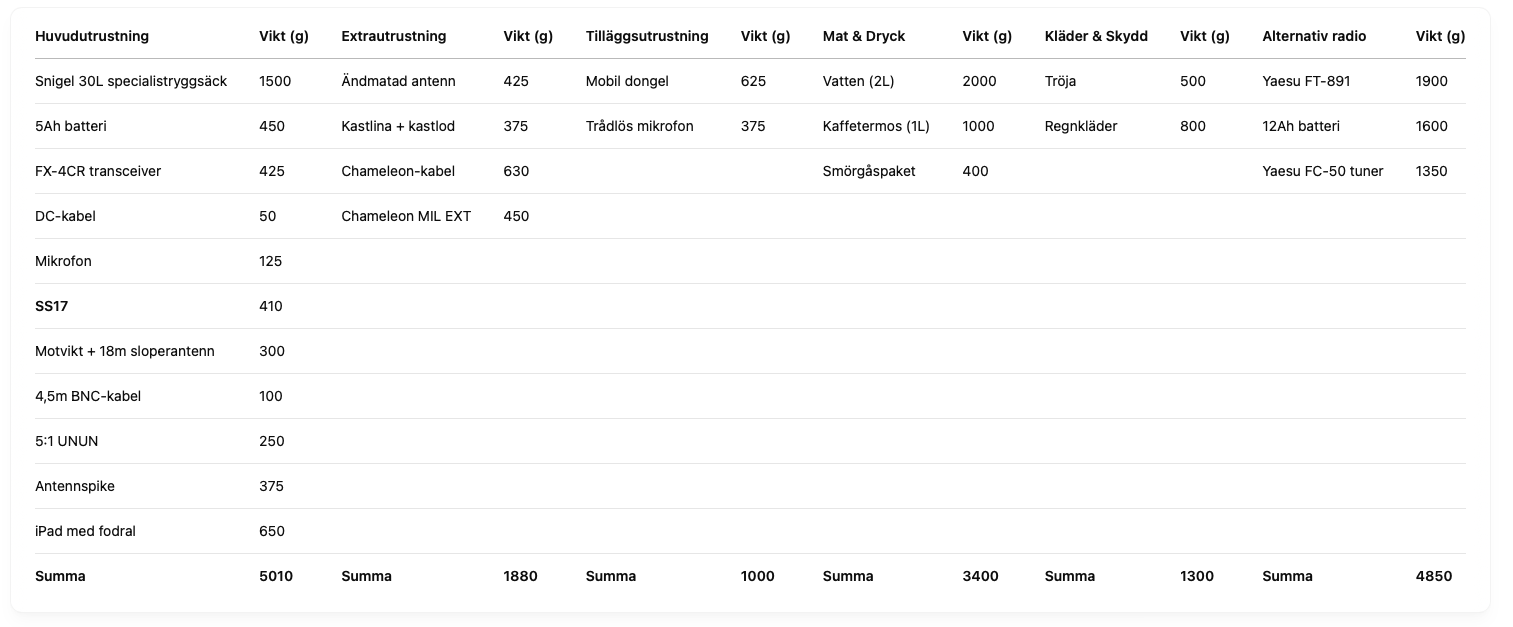The image size is (1513, 627).
Task: Select the Ändmatad antenn cell
Action: click(398, 81)
